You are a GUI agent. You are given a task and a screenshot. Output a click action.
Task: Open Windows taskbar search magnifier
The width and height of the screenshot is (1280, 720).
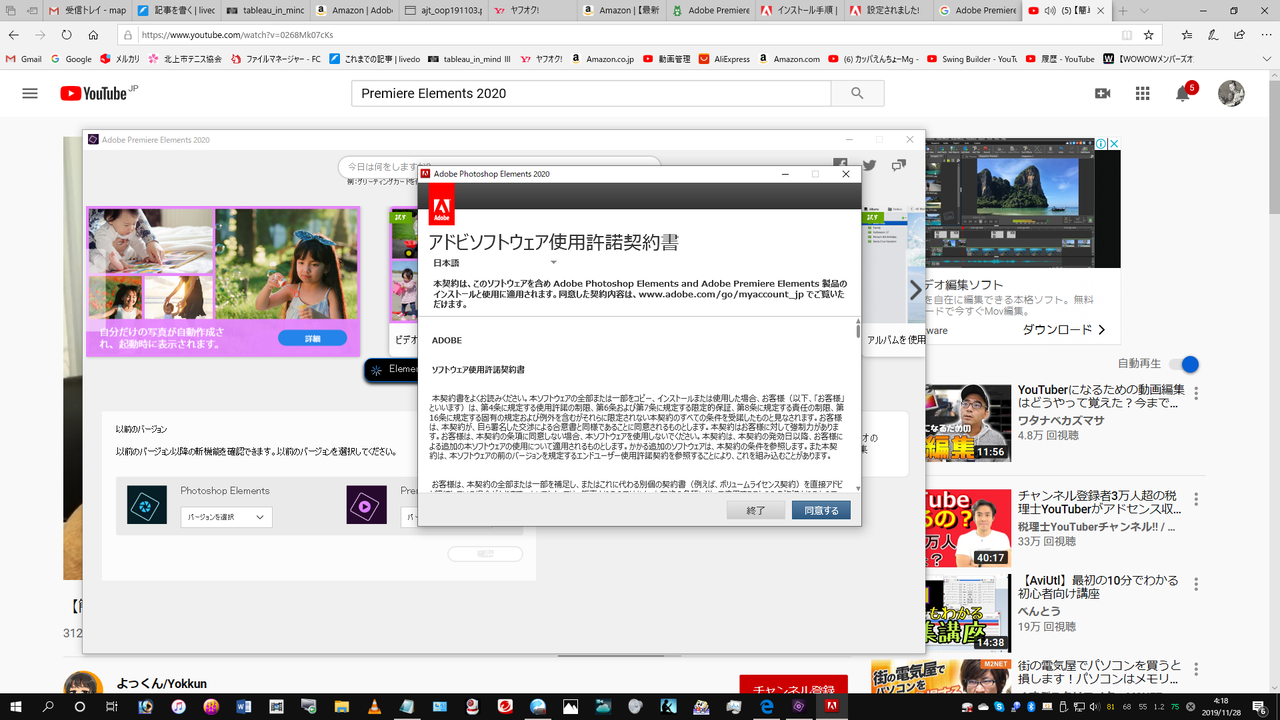(48, 707)
